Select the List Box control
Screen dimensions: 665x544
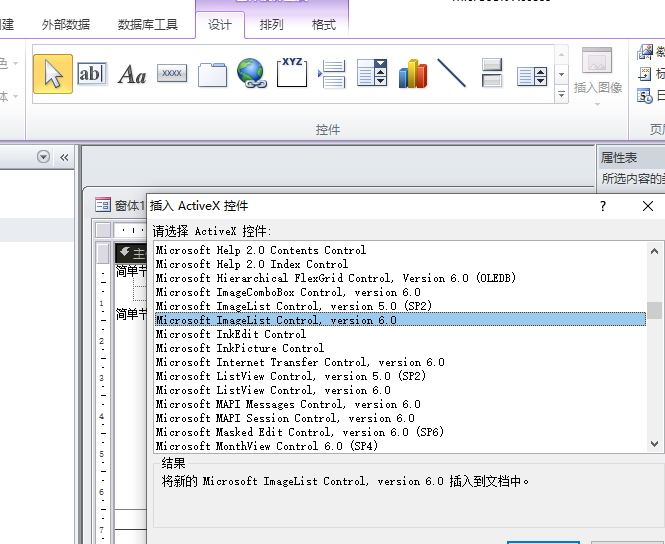[532, 76]
